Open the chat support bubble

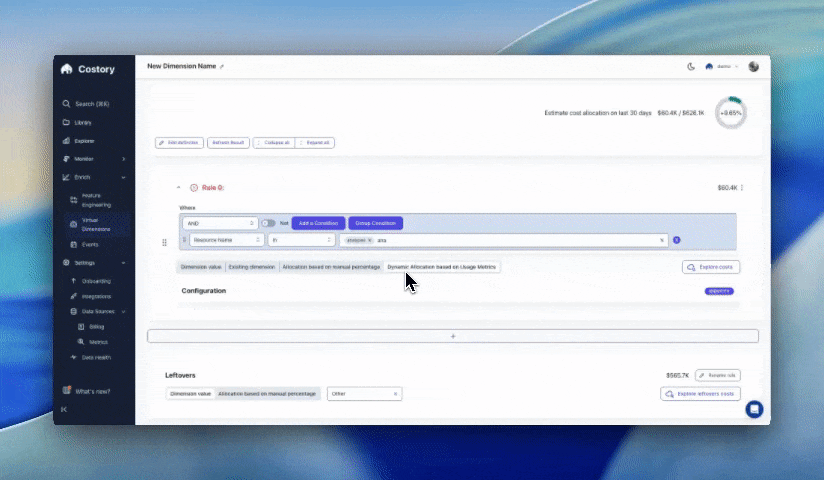coord(754,409)
